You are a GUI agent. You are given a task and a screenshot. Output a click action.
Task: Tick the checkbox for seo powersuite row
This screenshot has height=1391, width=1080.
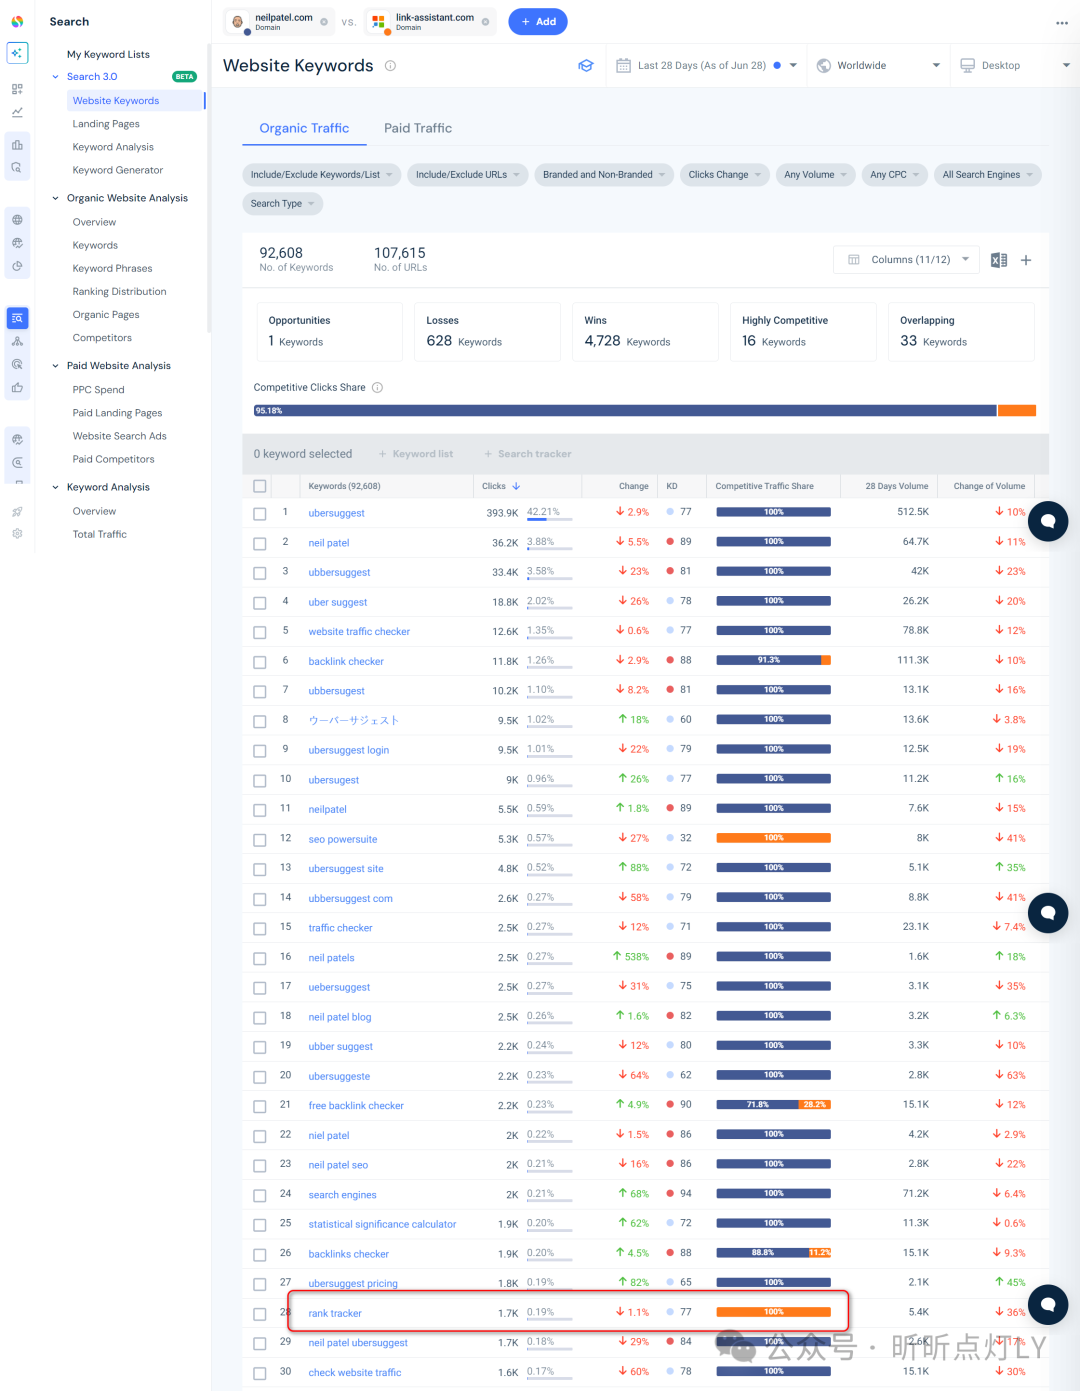click(x=260, y=840)
